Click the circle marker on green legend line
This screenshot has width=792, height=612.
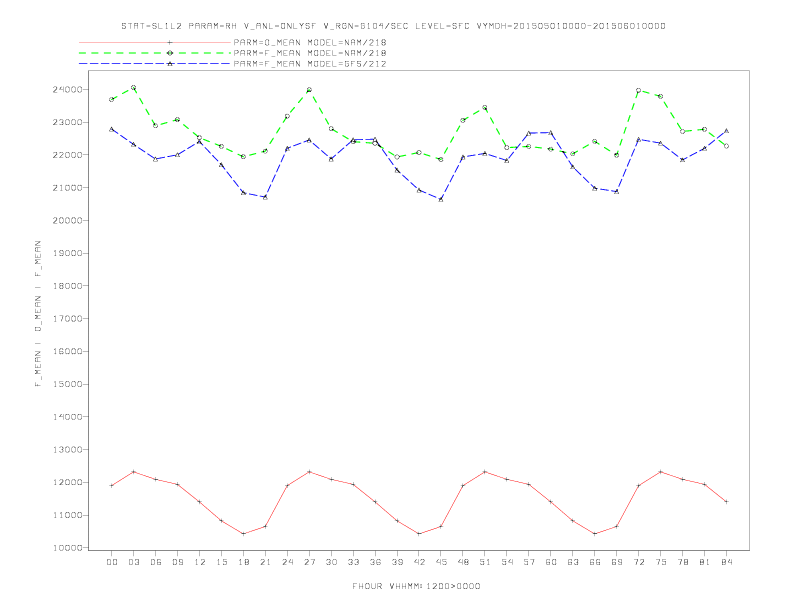pyautogui.click(x=170, y=53)
